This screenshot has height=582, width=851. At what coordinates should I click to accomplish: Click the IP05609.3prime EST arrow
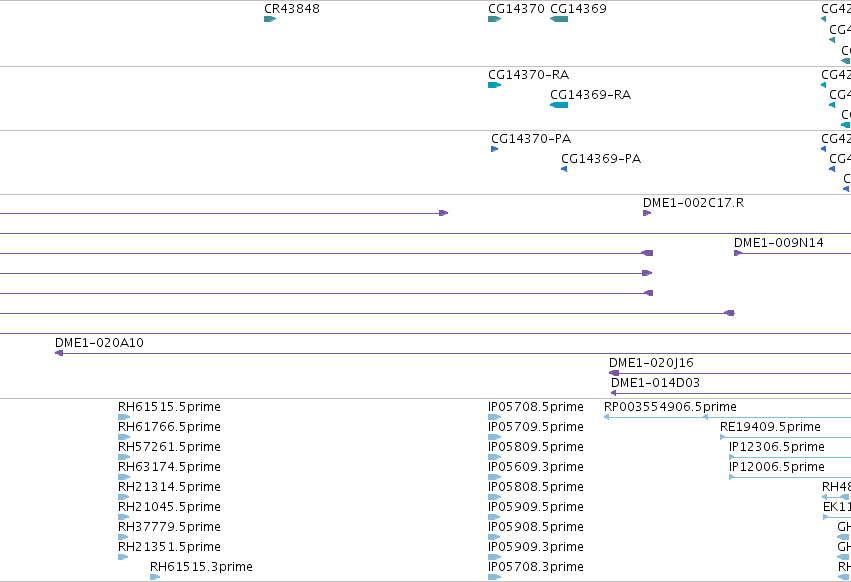coord(494,477)
